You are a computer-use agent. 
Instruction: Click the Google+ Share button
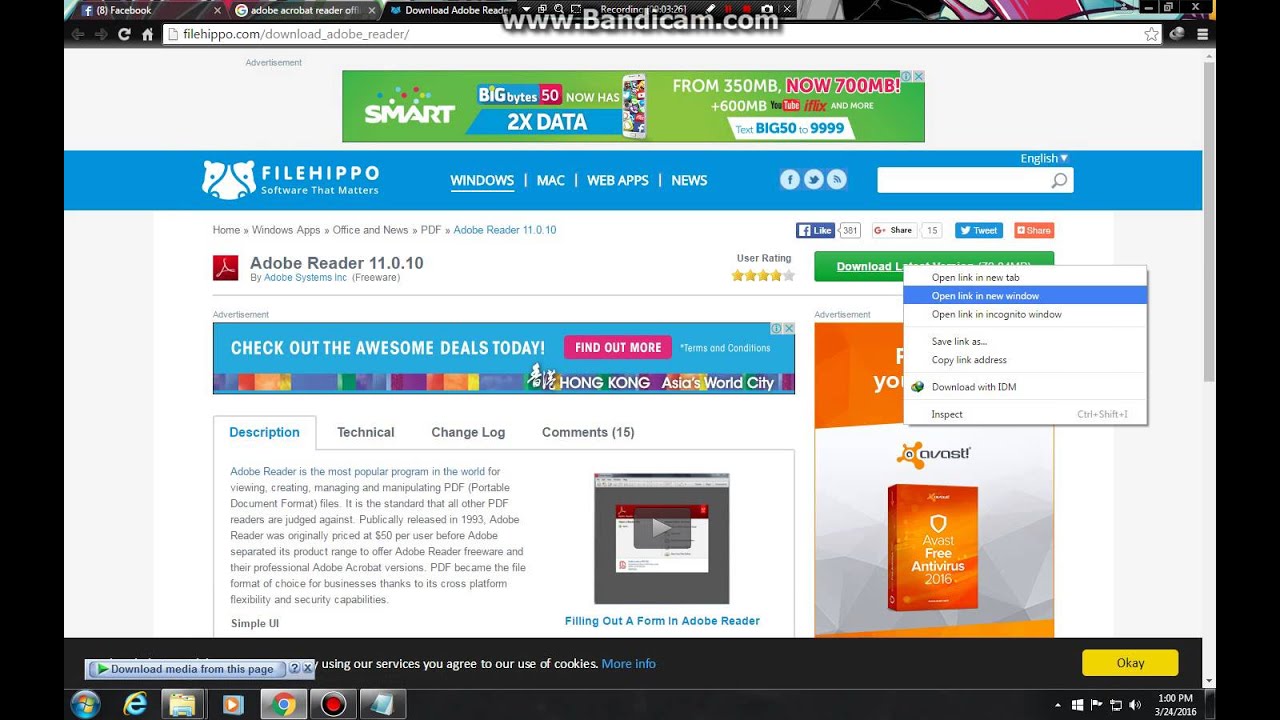(893, 230)
